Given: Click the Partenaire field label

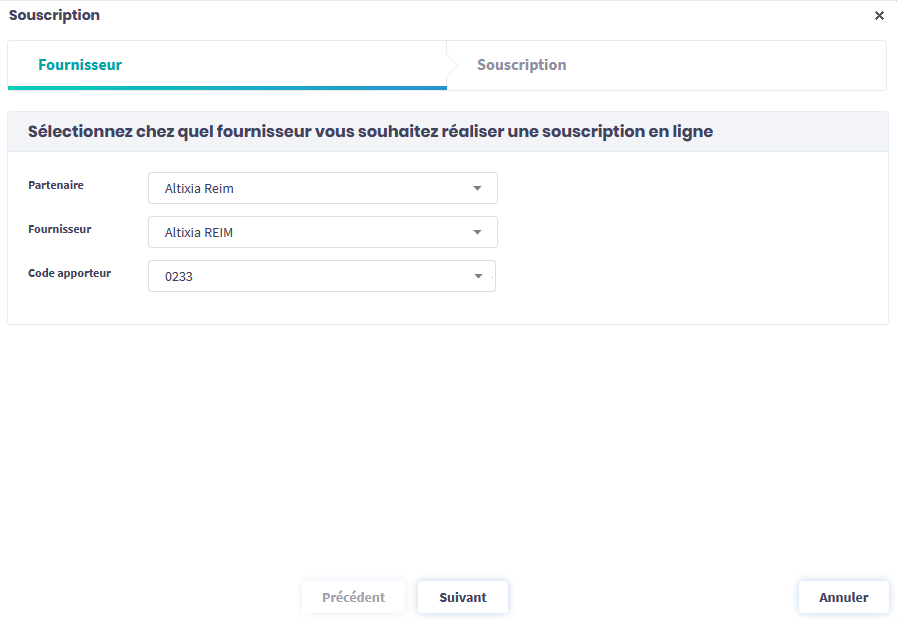Looking at the screenshot, I should [x=56, y=185].
